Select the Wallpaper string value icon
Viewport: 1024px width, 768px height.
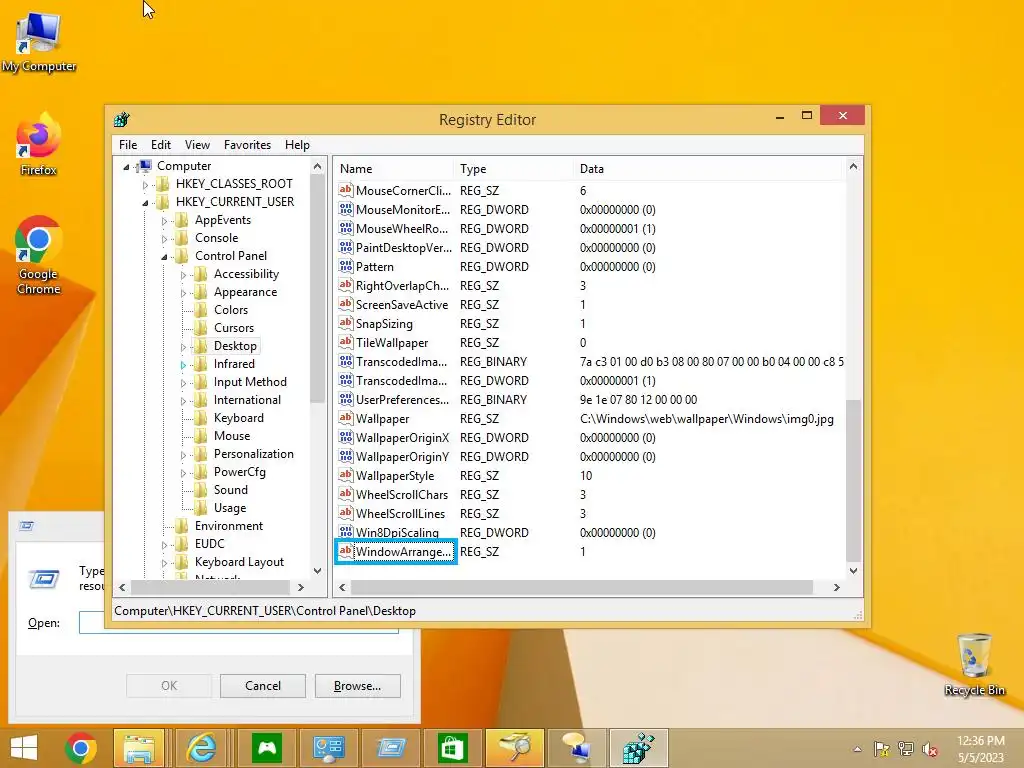pos(345,418)
